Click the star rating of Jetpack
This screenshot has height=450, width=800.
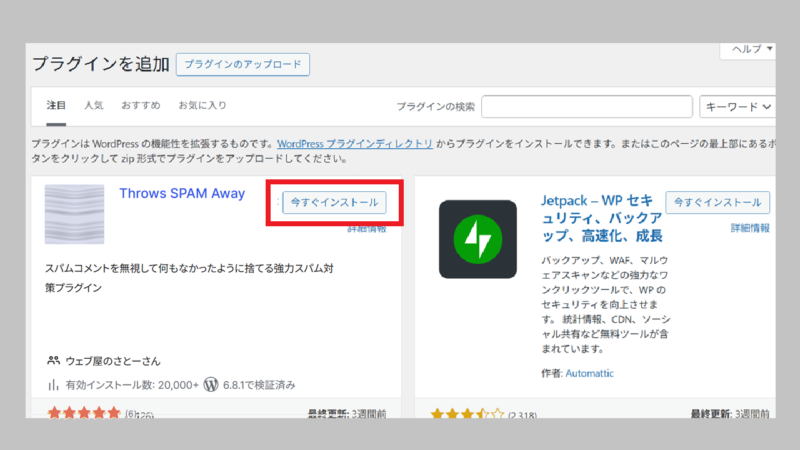[x=467, y=413]
